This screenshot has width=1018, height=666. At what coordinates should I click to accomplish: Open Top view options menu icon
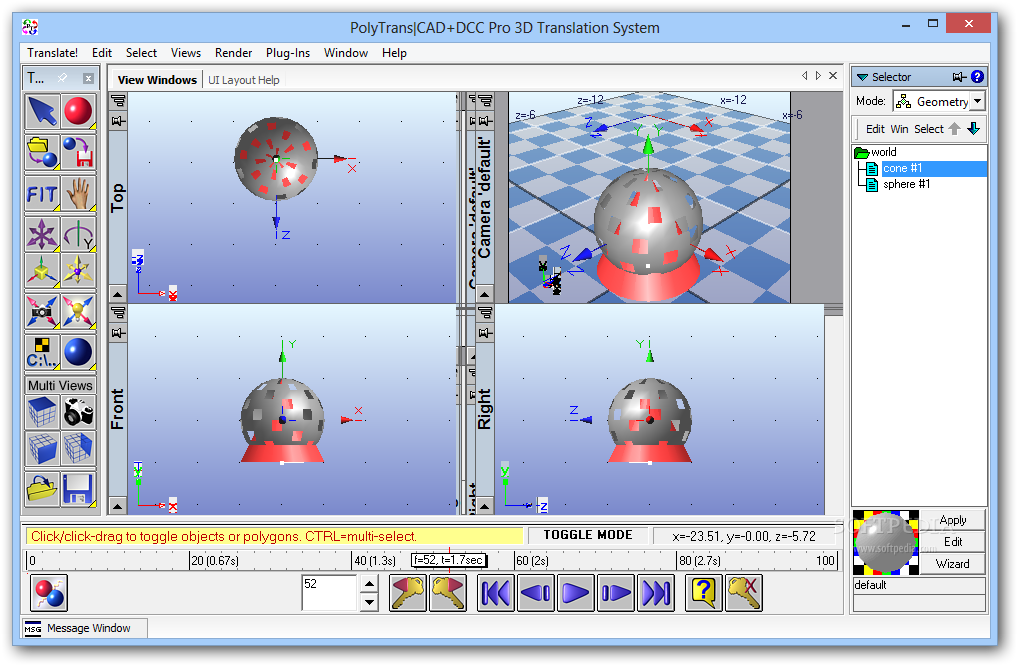click(118, 101)
